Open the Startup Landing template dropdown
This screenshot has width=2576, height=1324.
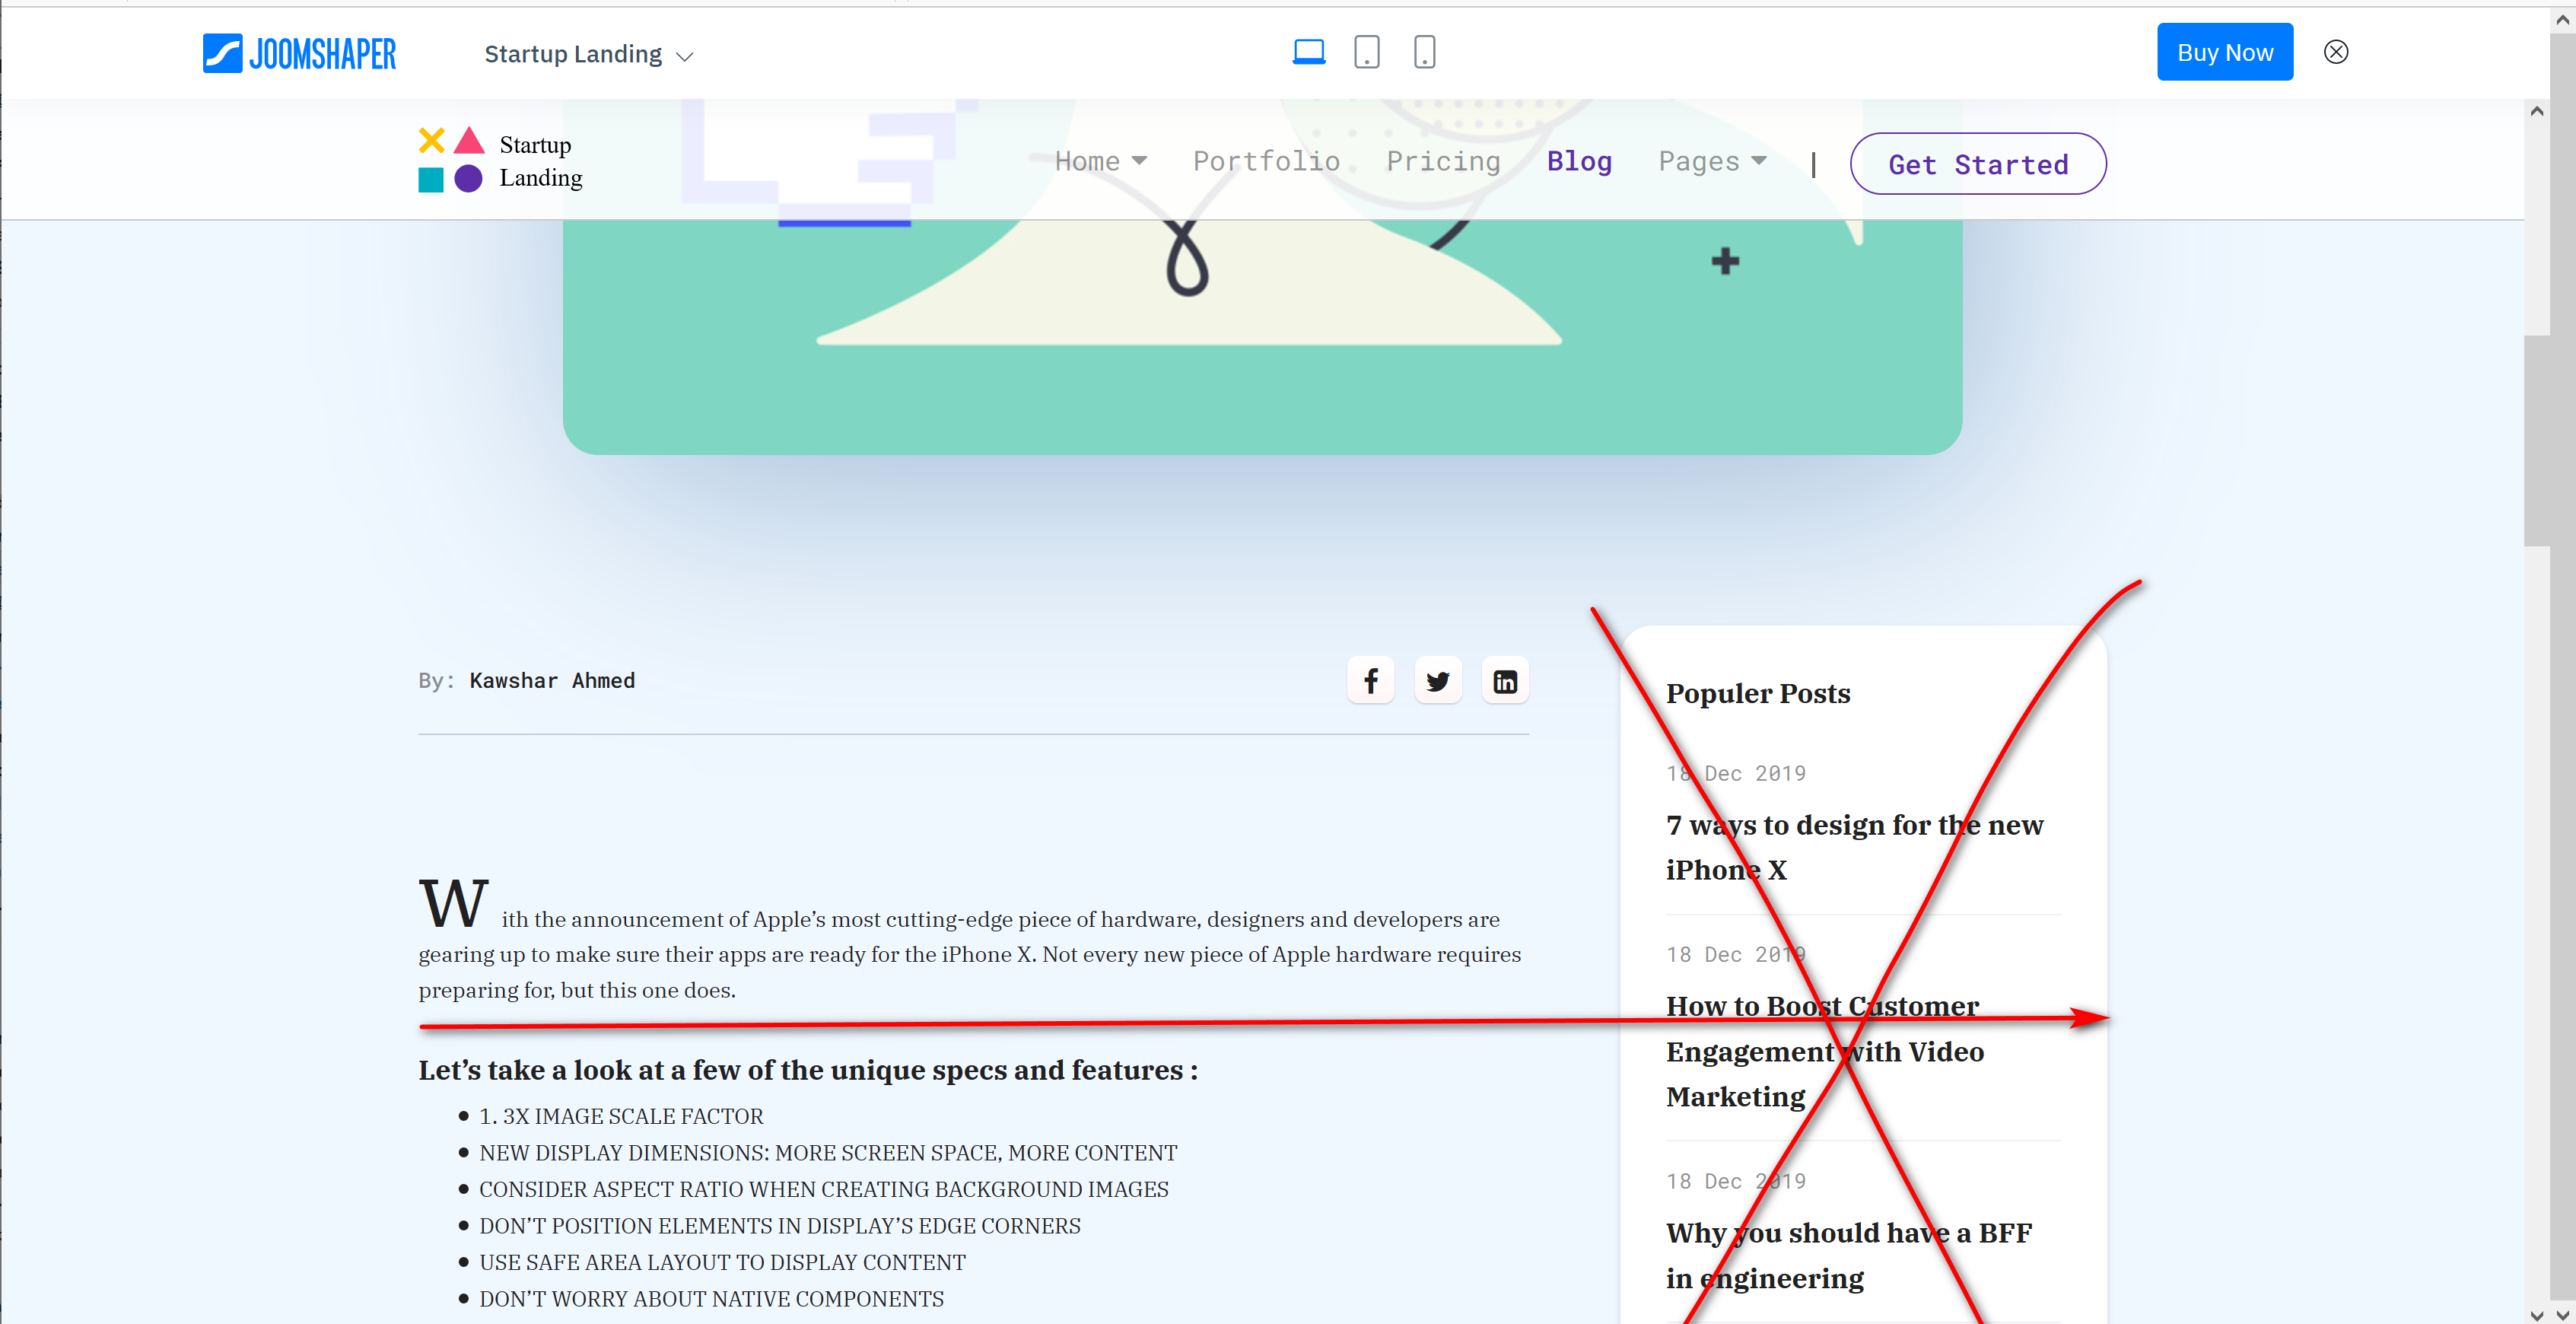(x=588, y=55)
